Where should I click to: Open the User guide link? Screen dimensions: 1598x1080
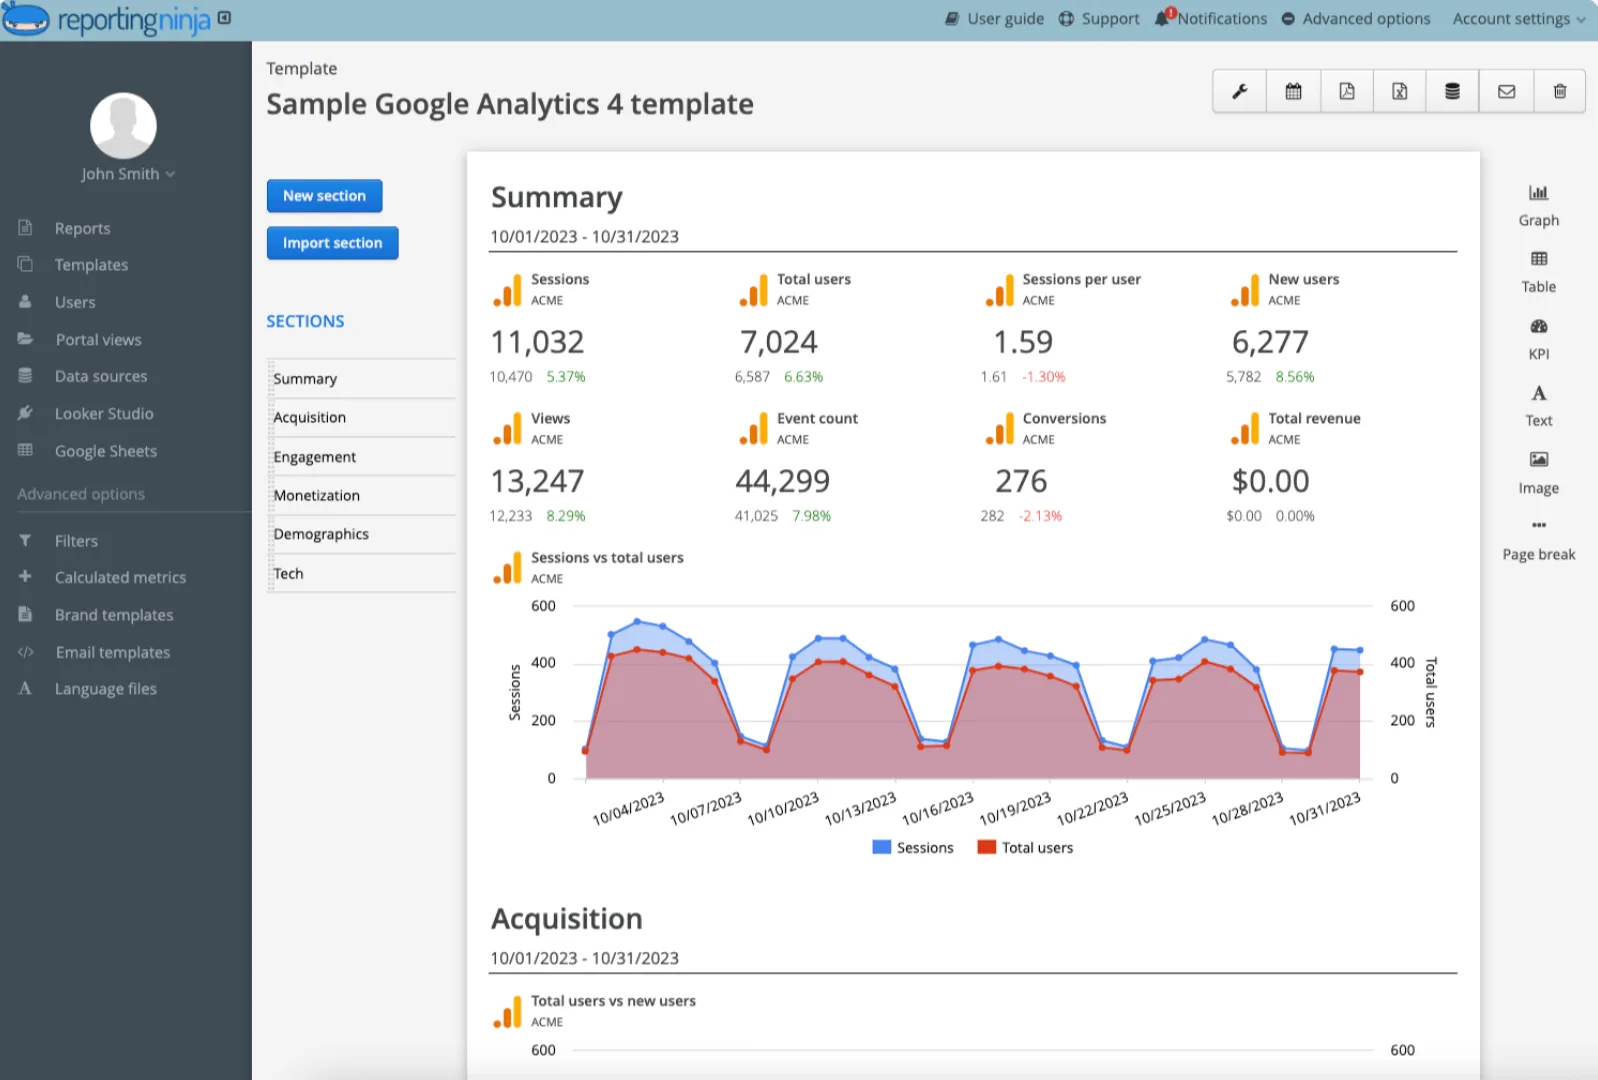(995, 19)
